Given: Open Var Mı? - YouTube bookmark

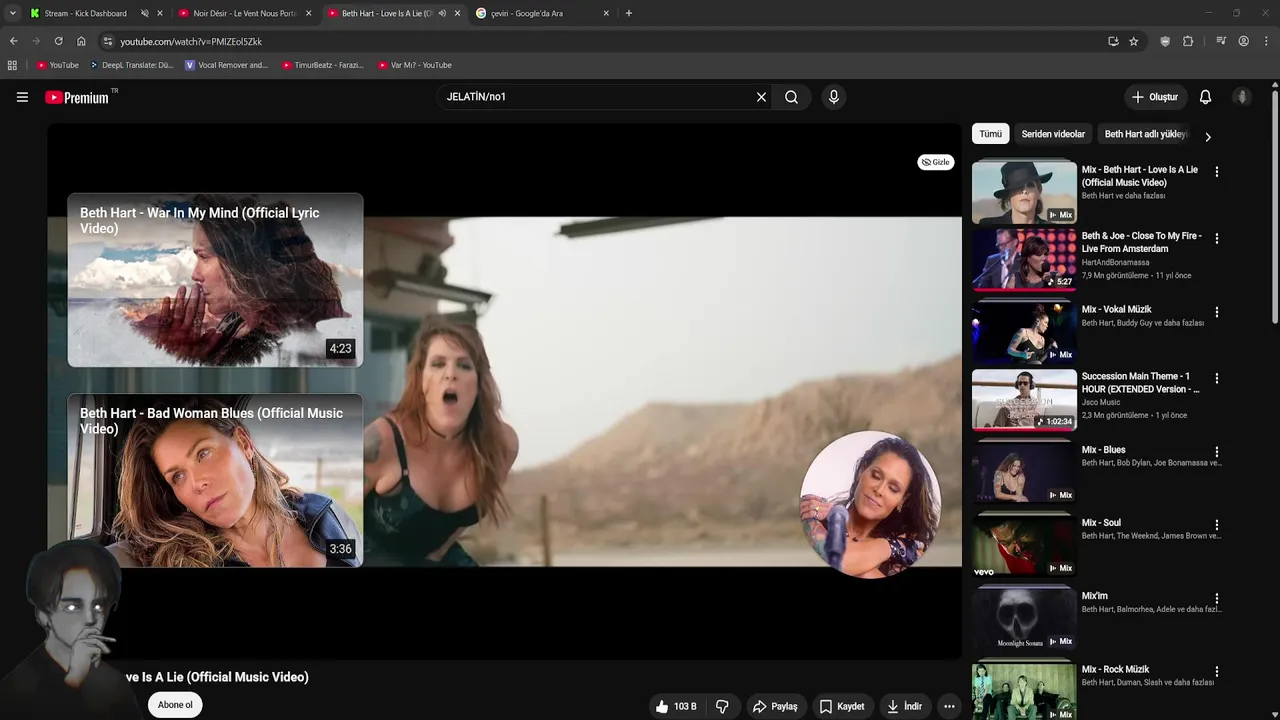Looking at the screenshot, I should click(x=415, y=65).
